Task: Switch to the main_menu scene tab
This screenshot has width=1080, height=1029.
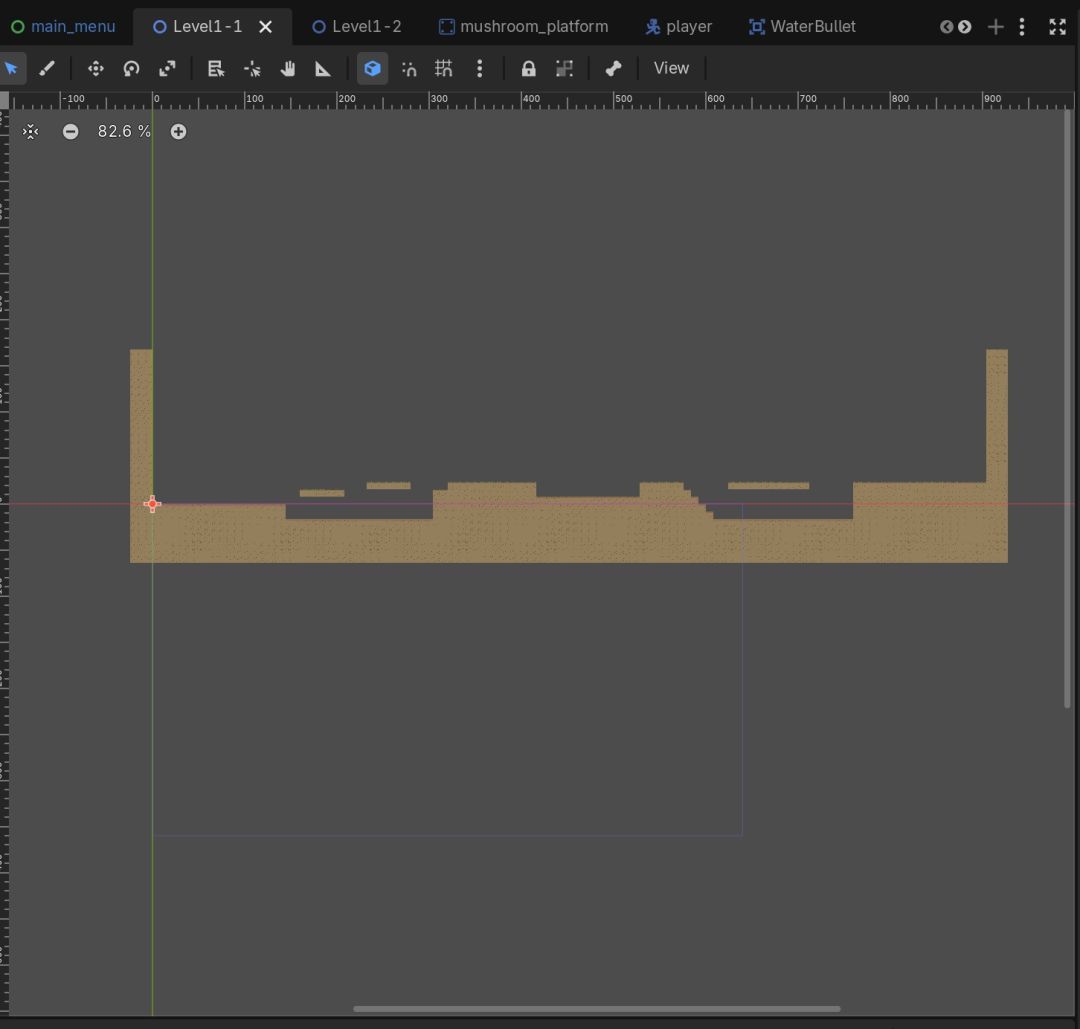Action: pyautogui.click(x=63, y=27)
